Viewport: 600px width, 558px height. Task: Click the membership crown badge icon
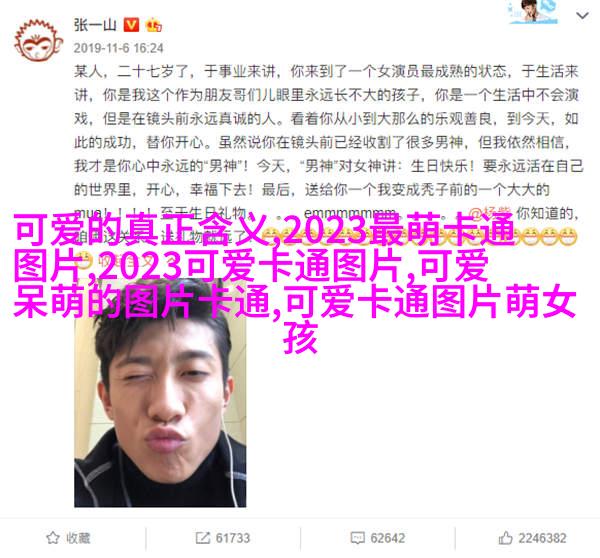coord(153,26)
